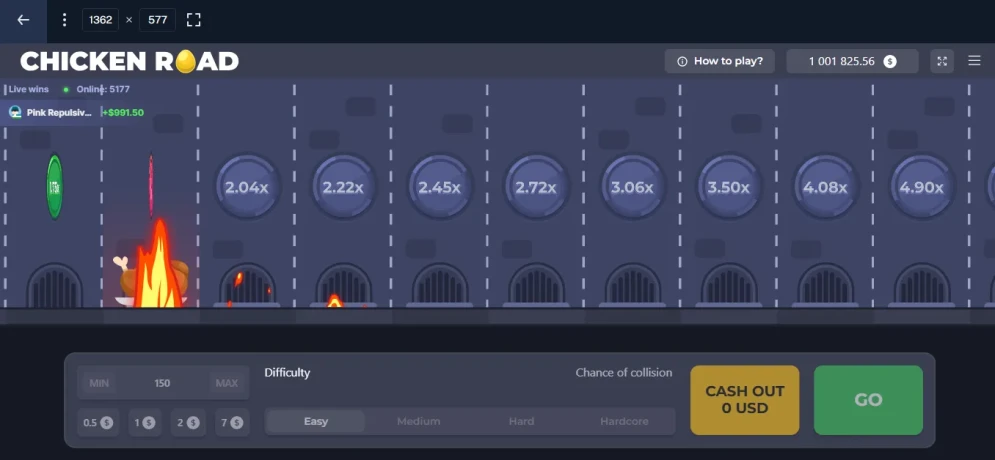
Task: Click sewer grate under 4.90x
Action: pos(923,286)
